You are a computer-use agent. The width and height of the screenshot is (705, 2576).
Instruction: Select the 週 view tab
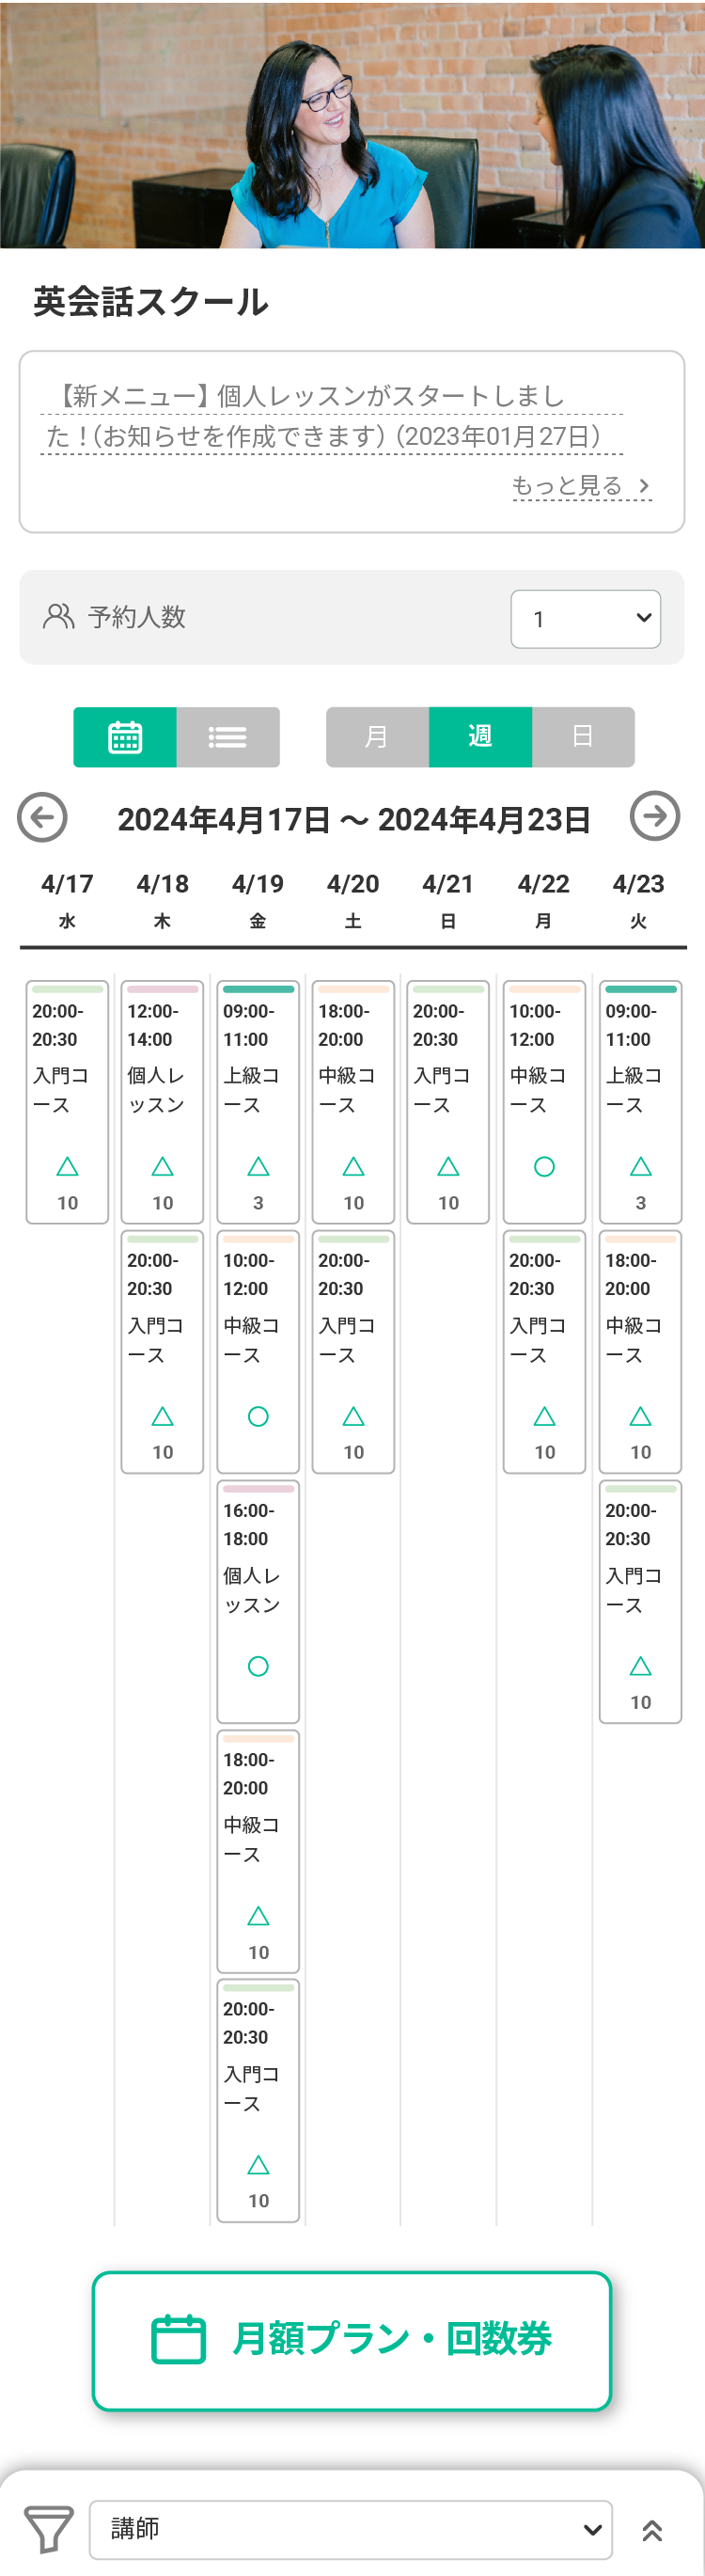click(480, 737)
